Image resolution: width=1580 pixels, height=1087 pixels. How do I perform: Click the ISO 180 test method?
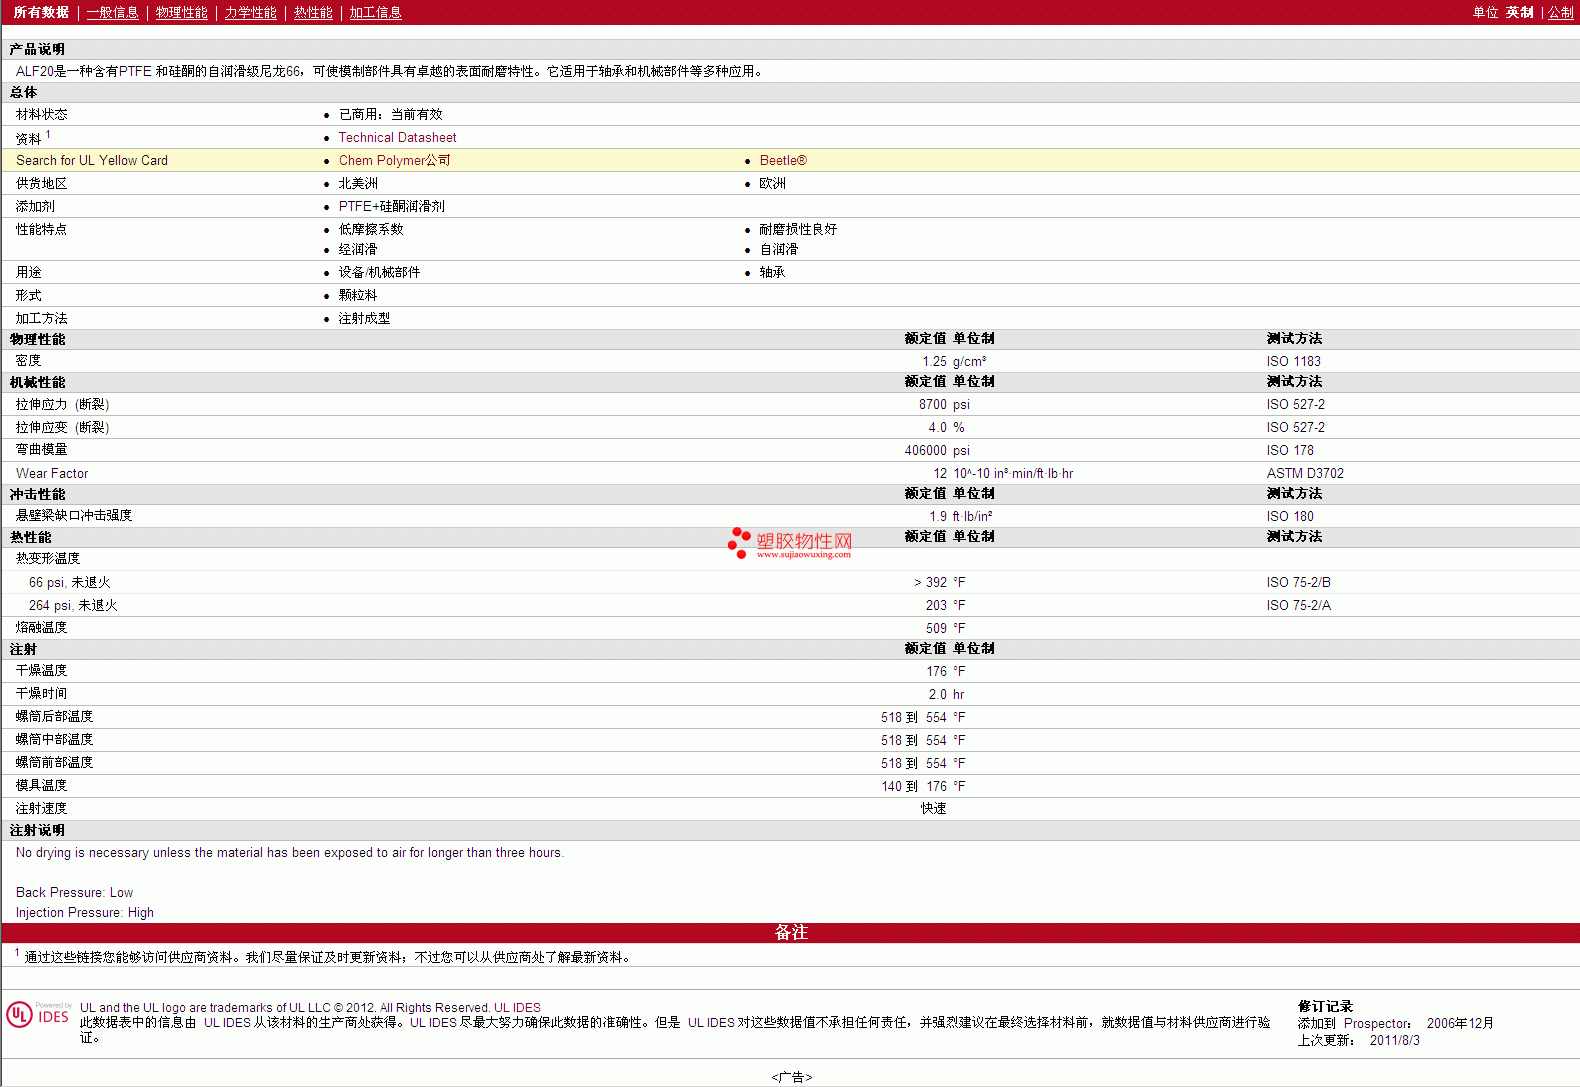[1290, 516]
